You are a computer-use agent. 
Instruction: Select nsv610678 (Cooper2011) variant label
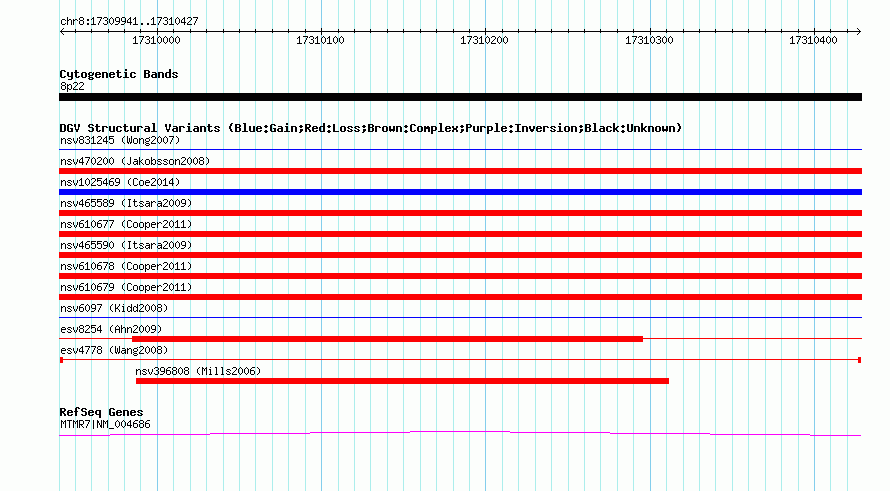126,266
